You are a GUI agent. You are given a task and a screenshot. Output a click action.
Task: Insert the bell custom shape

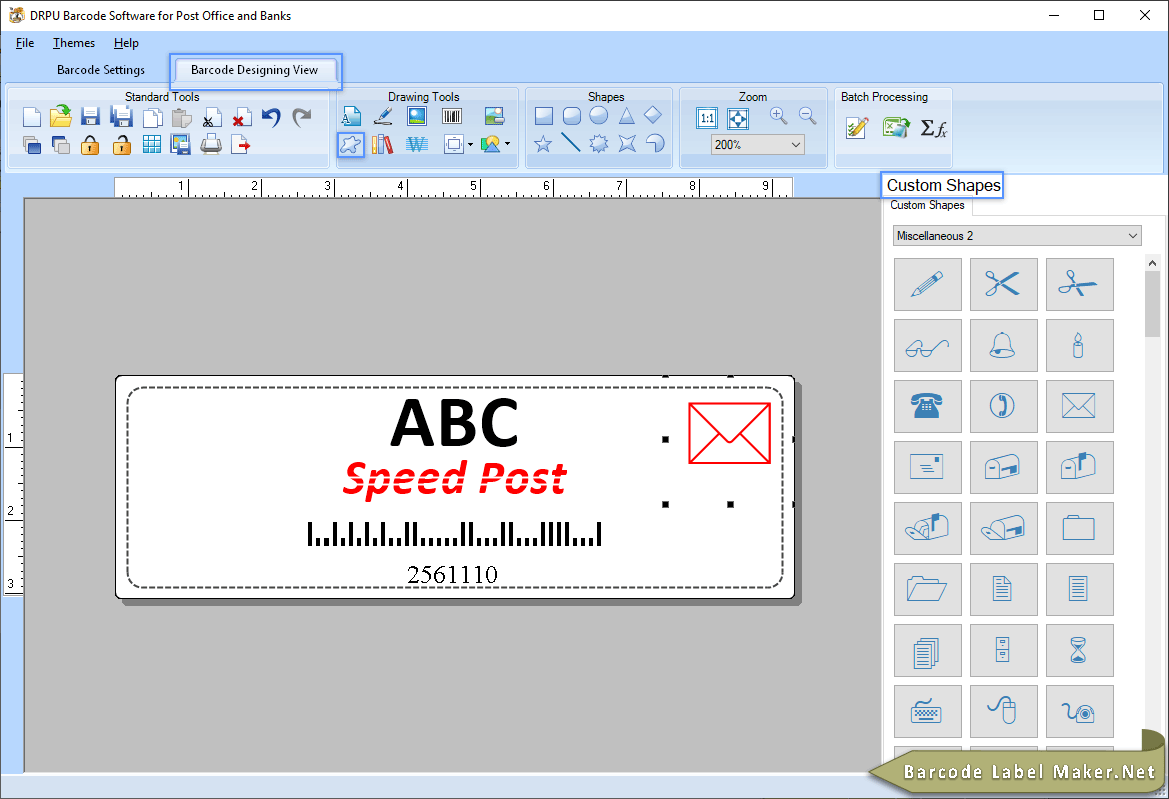coord(1003,346)
